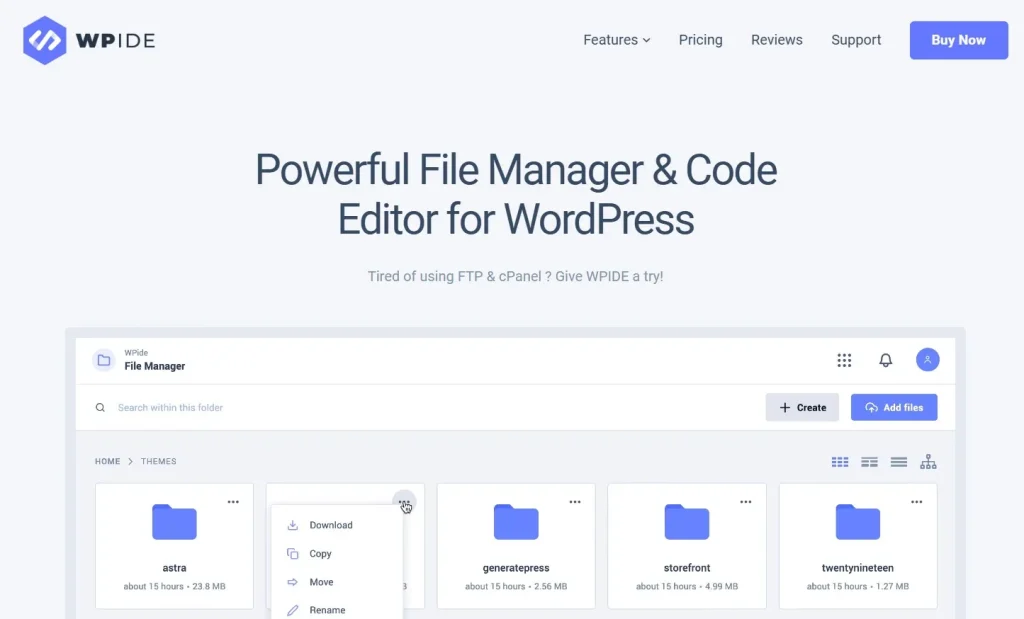Click 'about 15 hours • 1.27 MB' text
This screenshot has width=1024, height=619.
click(x=858, y=586)
